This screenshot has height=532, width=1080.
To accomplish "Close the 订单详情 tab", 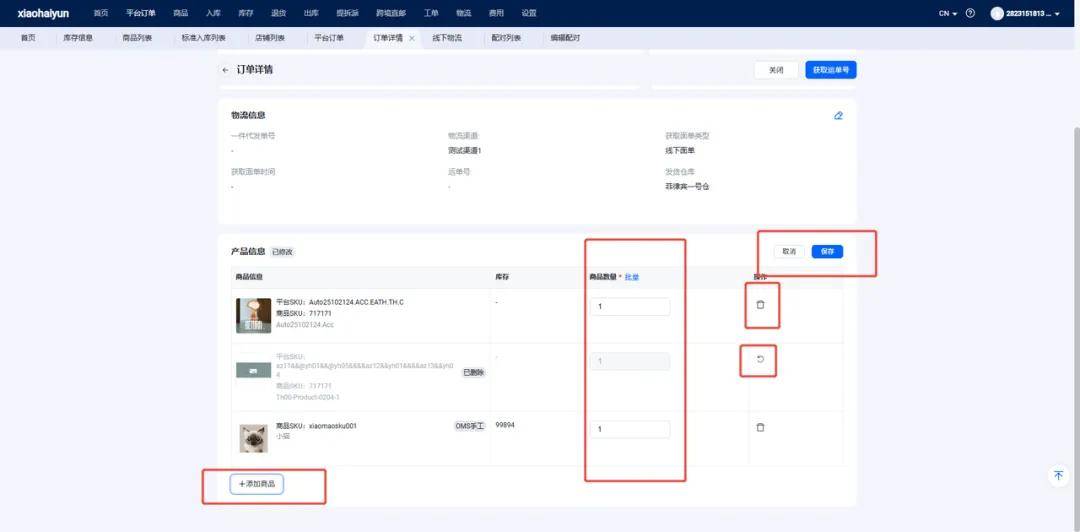I will [x=412, y=39].
